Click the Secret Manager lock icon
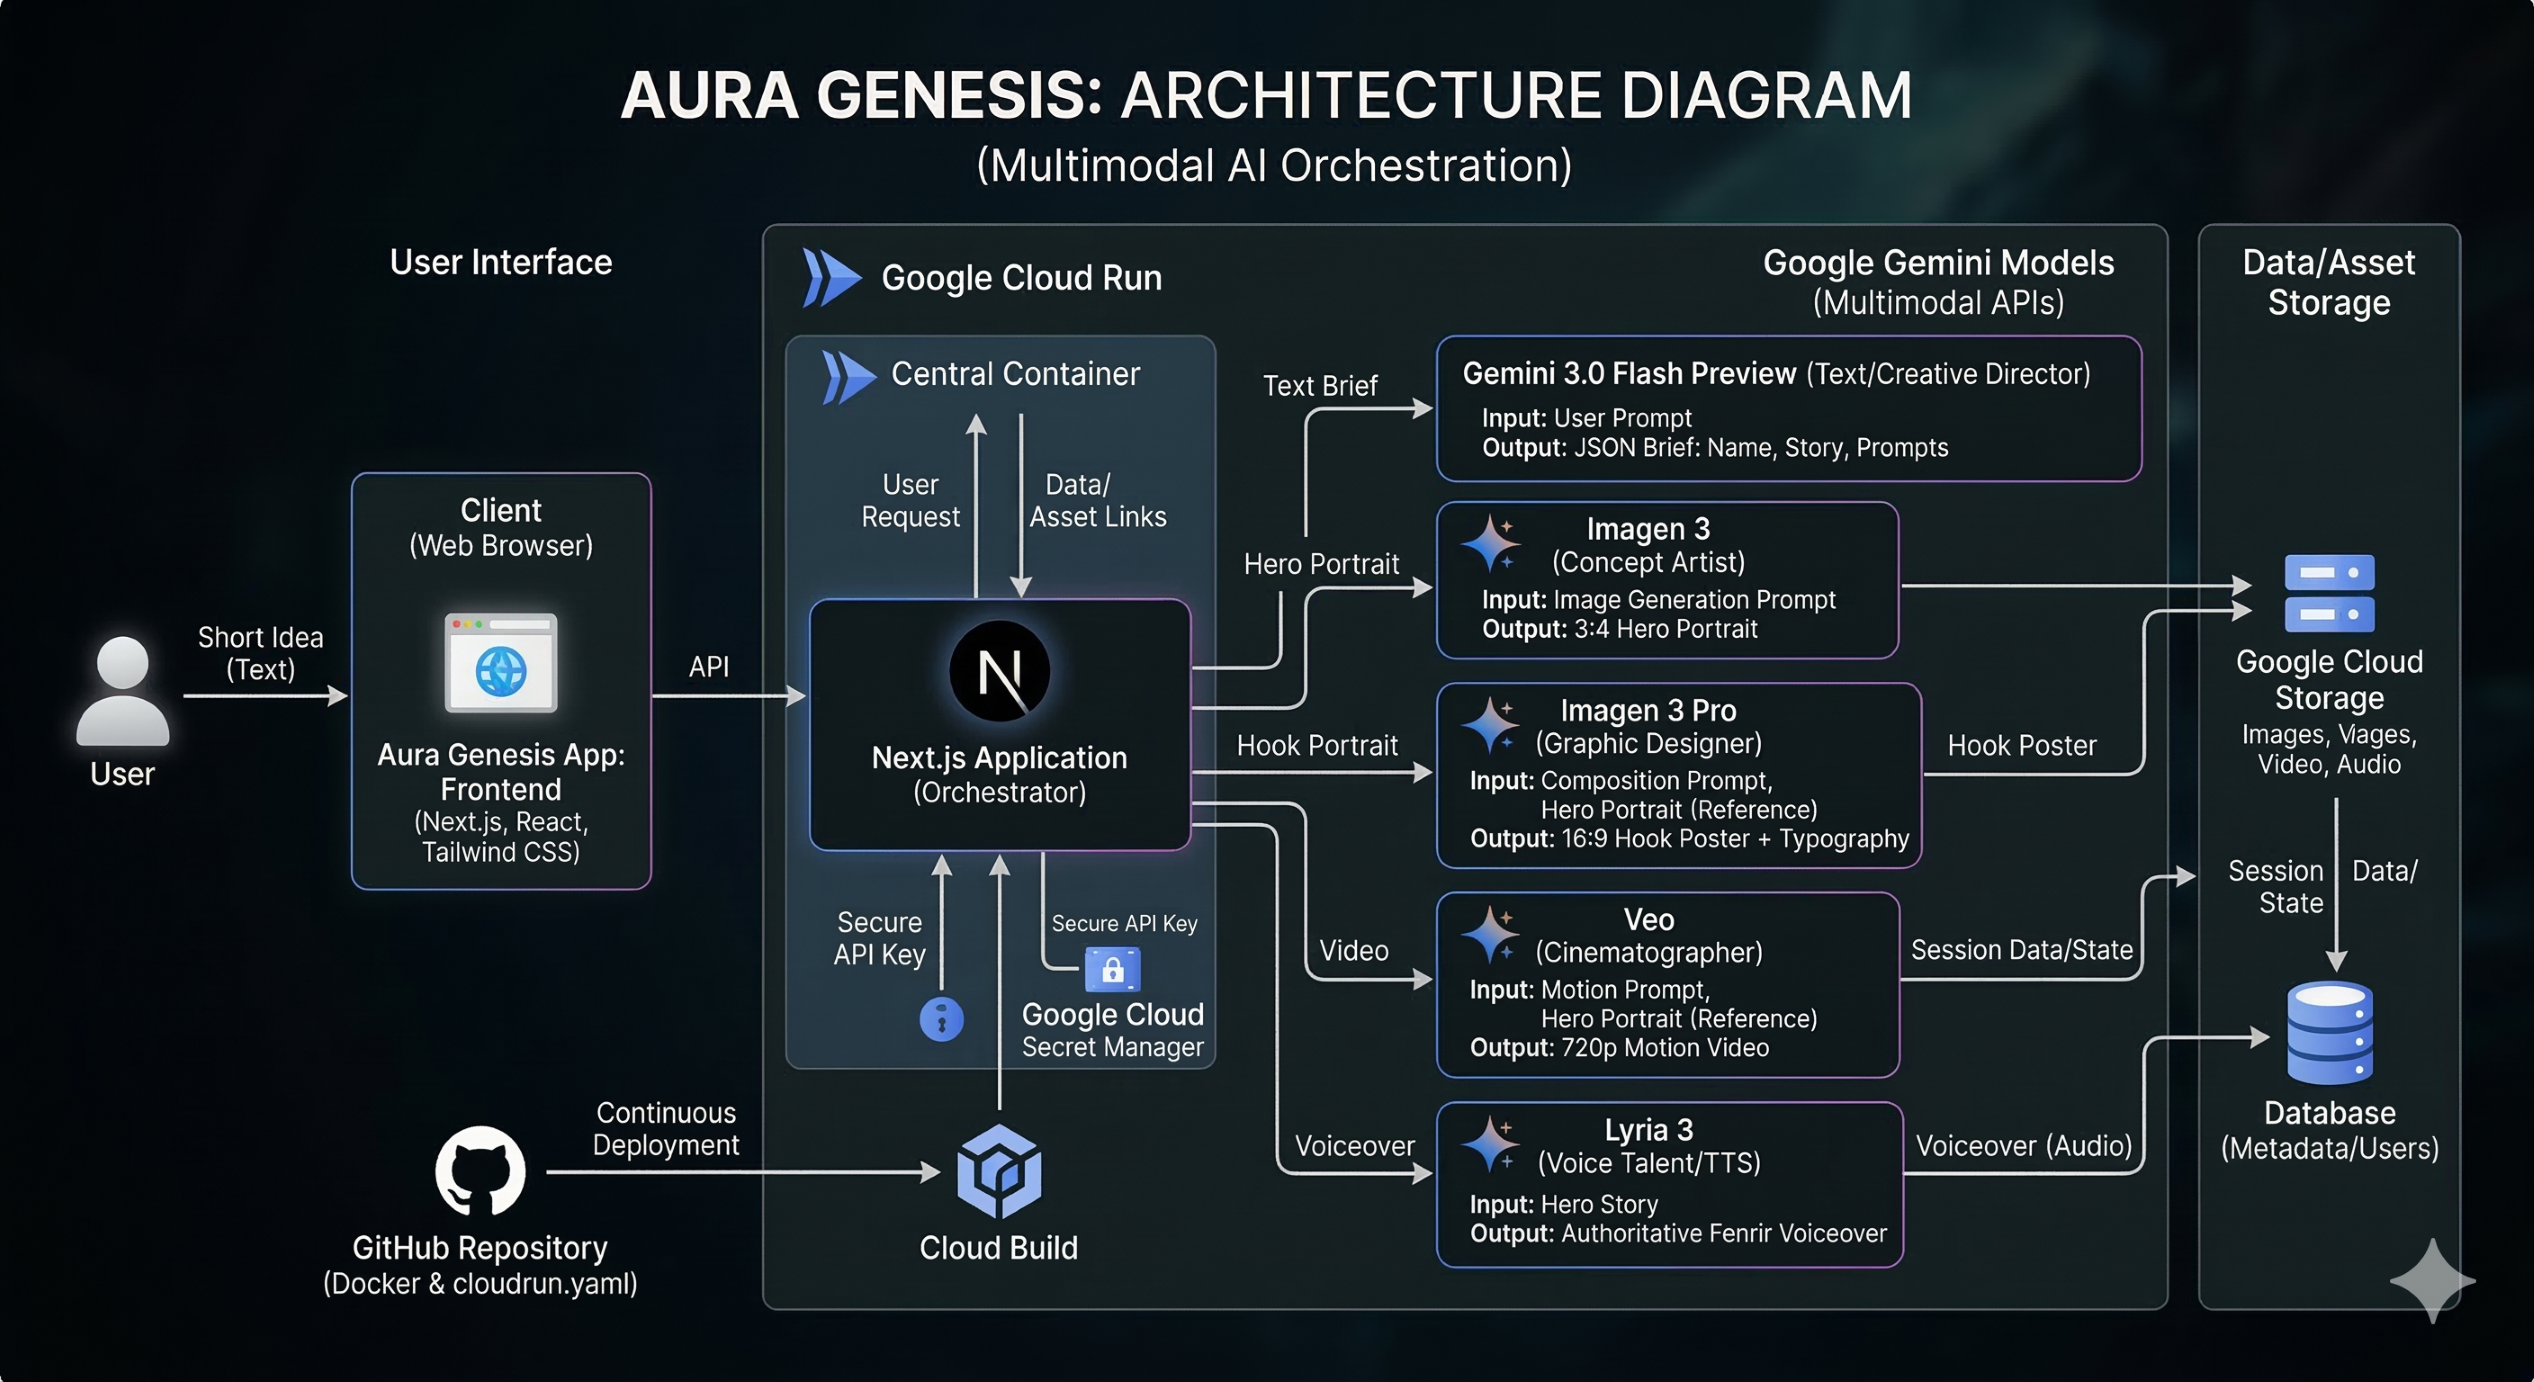The image size is (2534, 1382). point(1112,968)
